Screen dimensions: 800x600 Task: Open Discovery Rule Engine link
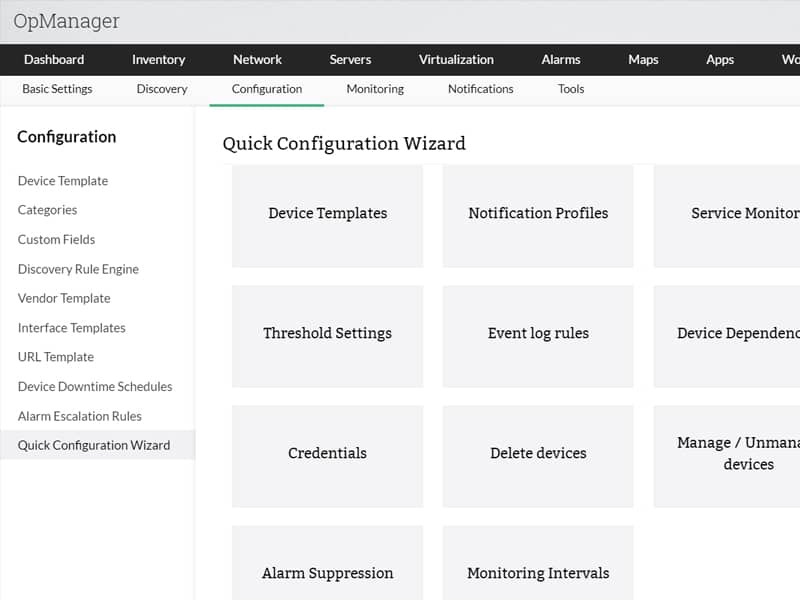click(x=78, y=269)
